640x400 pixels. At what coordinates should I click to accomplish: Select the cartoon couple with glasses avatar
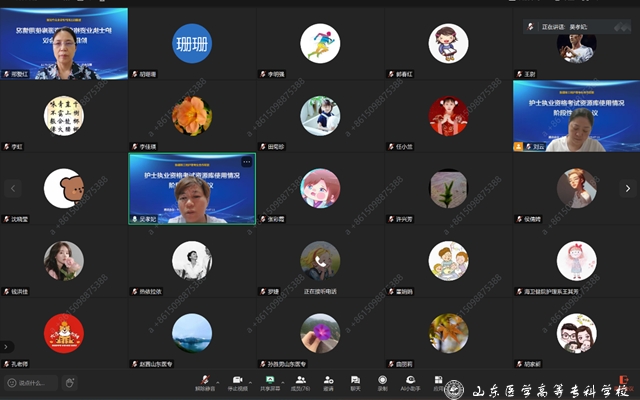click(x=576, y=333)
